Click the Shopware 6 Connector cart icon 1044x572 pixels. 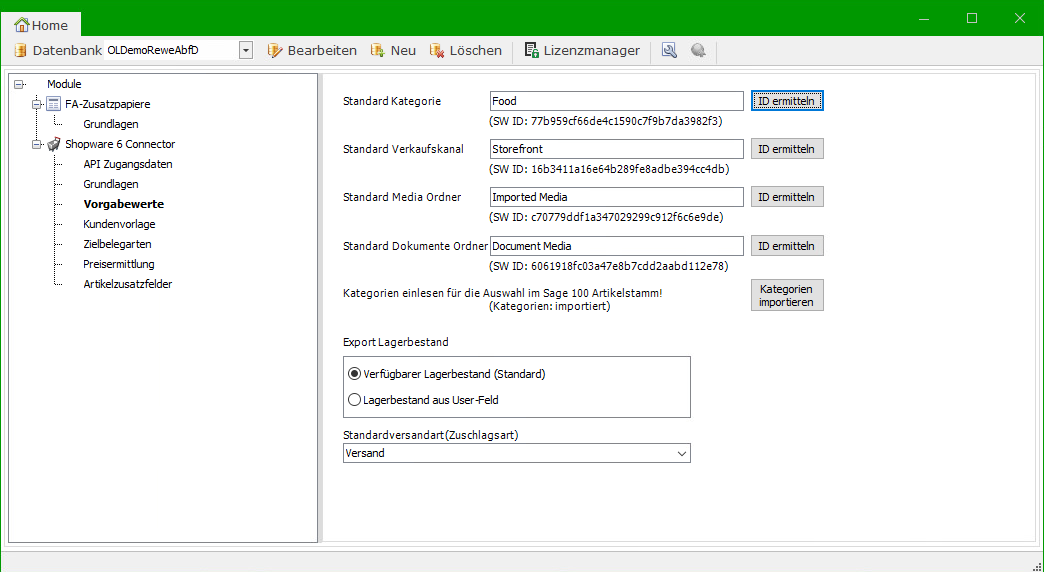pyautogui.click(x=54, y=144)
